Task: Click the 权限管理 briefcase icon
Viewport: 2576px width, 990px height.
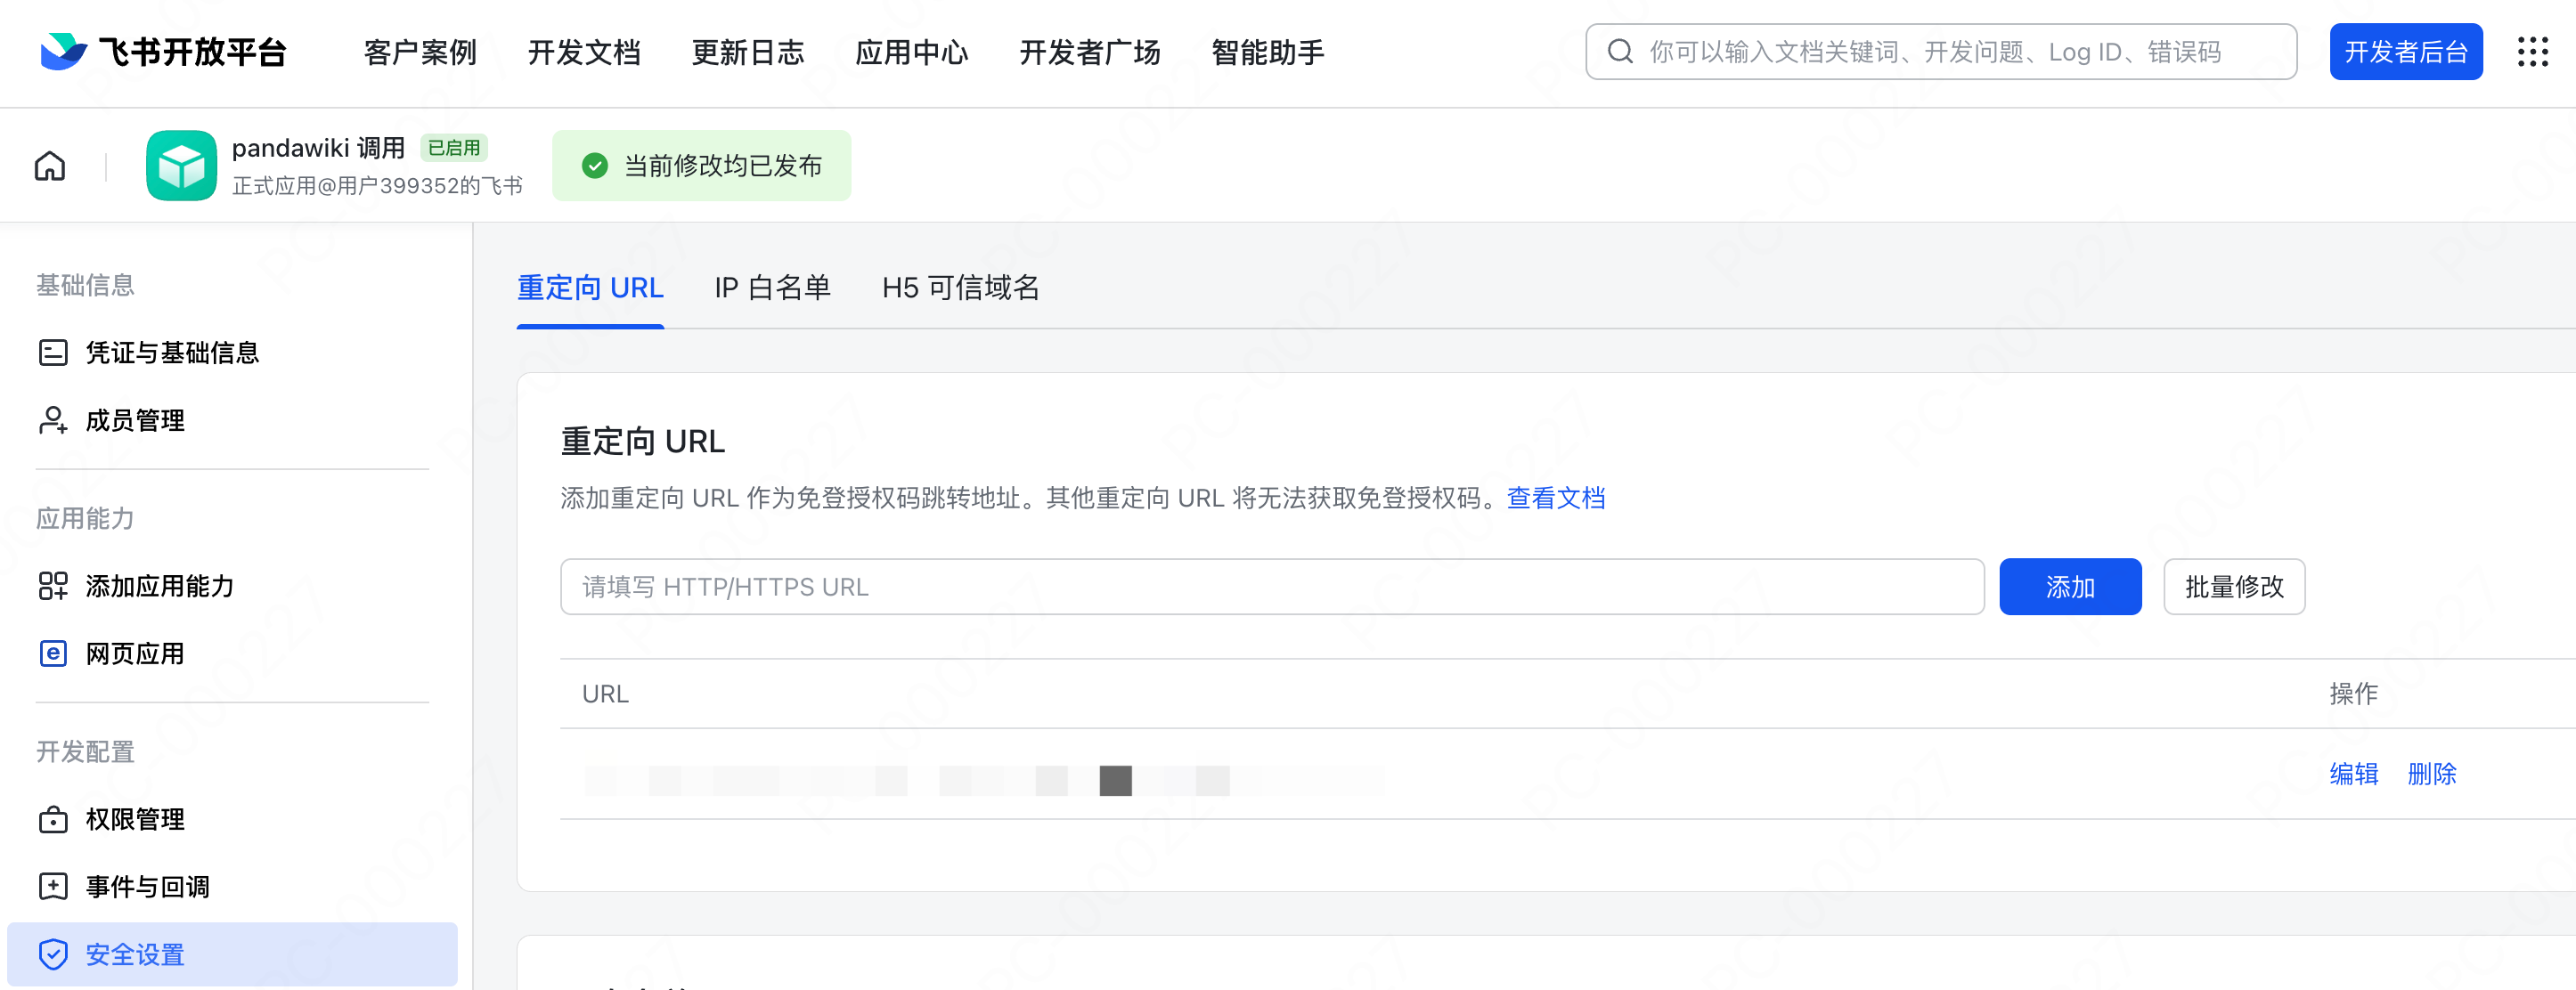Action: [53, 820]
